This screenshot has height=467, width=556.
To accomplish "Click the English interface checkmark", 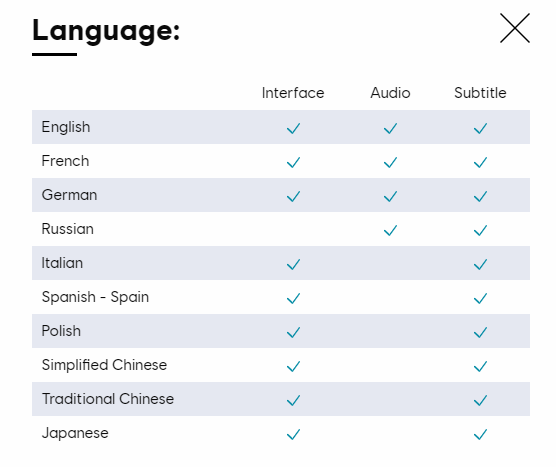I will pos(293,128).
